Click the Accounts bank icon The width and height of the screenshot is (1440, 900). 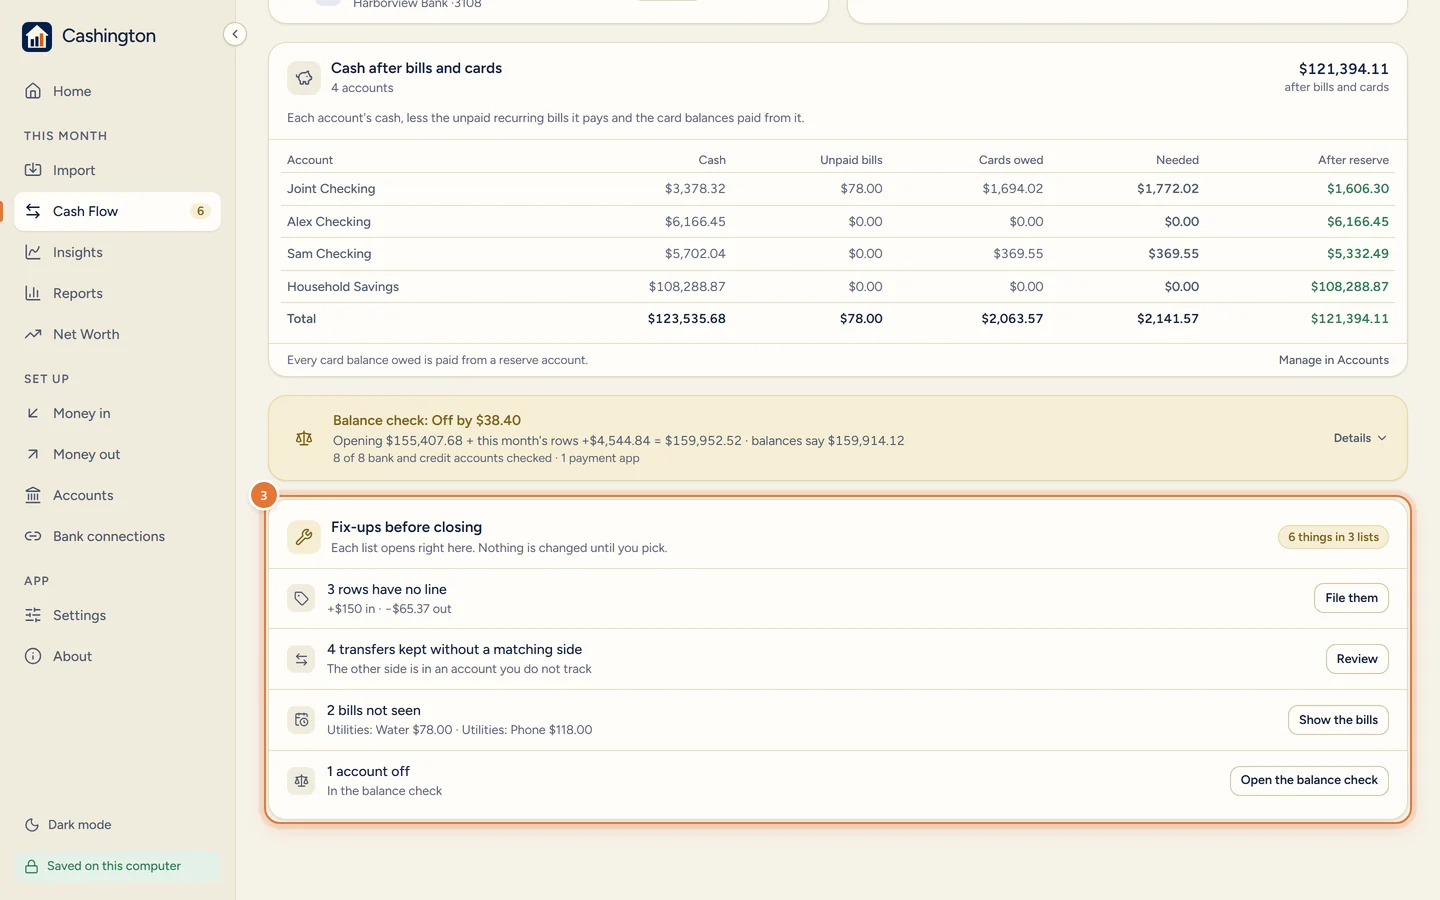[x=33, y=495]
